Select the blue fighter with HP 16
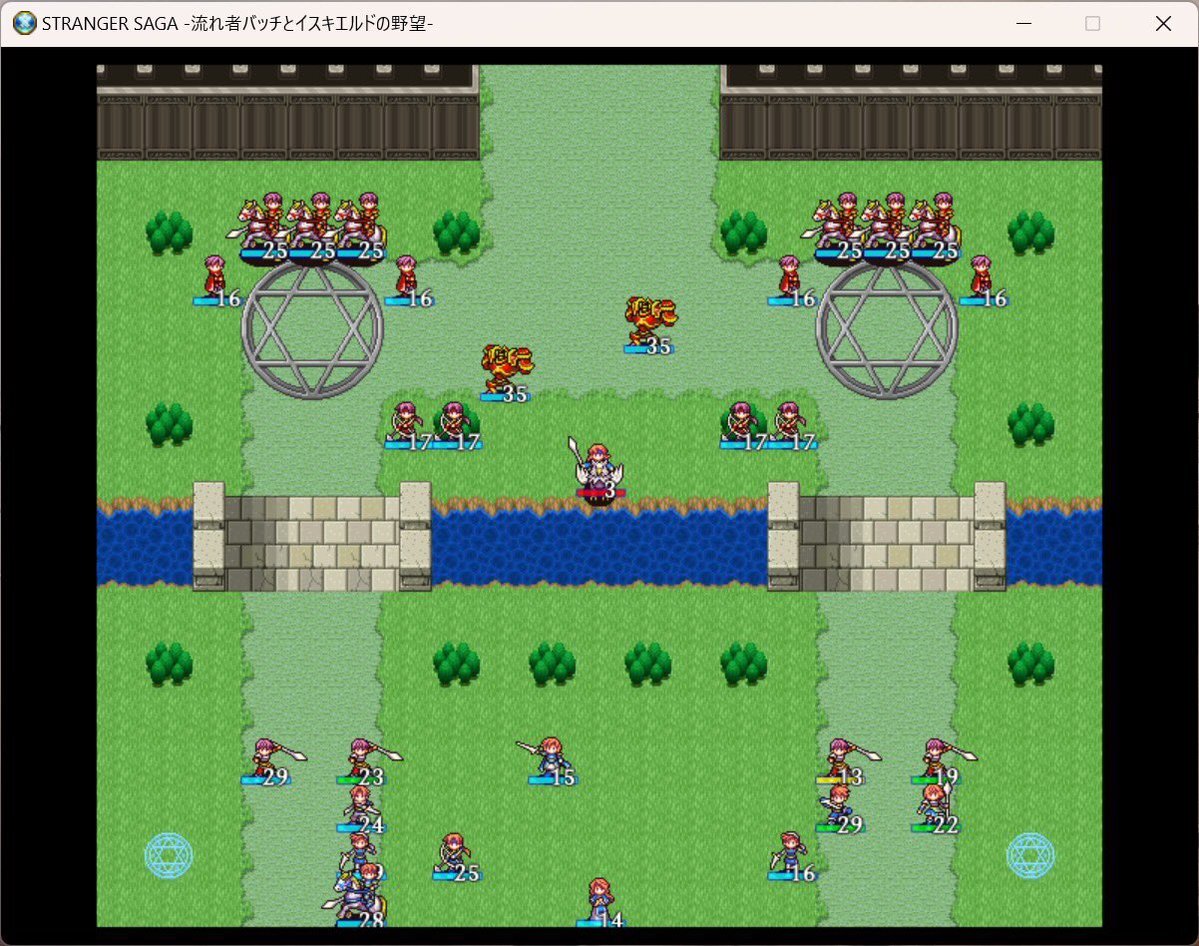Image resolution: width=1199 pixels, height=946 pixels. point(791,857)
